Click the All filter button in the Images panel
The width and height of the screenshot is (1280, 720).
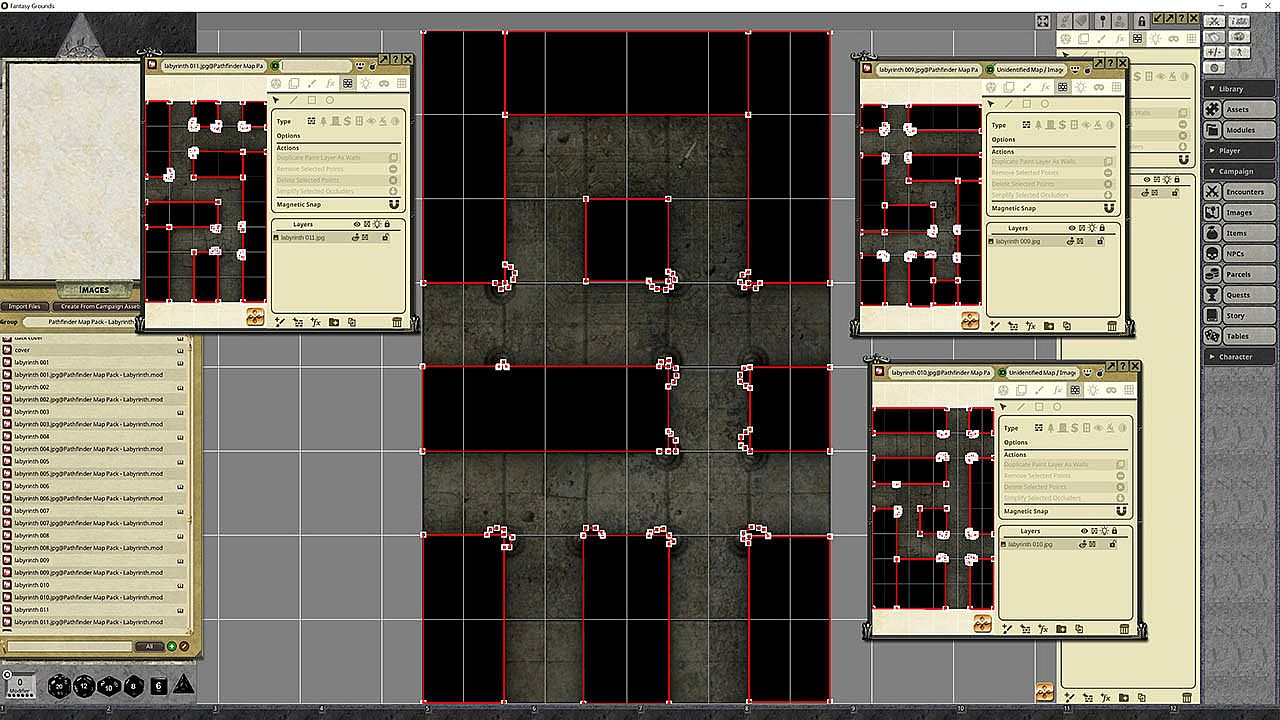pyautogui.click(x=149, y=646)
